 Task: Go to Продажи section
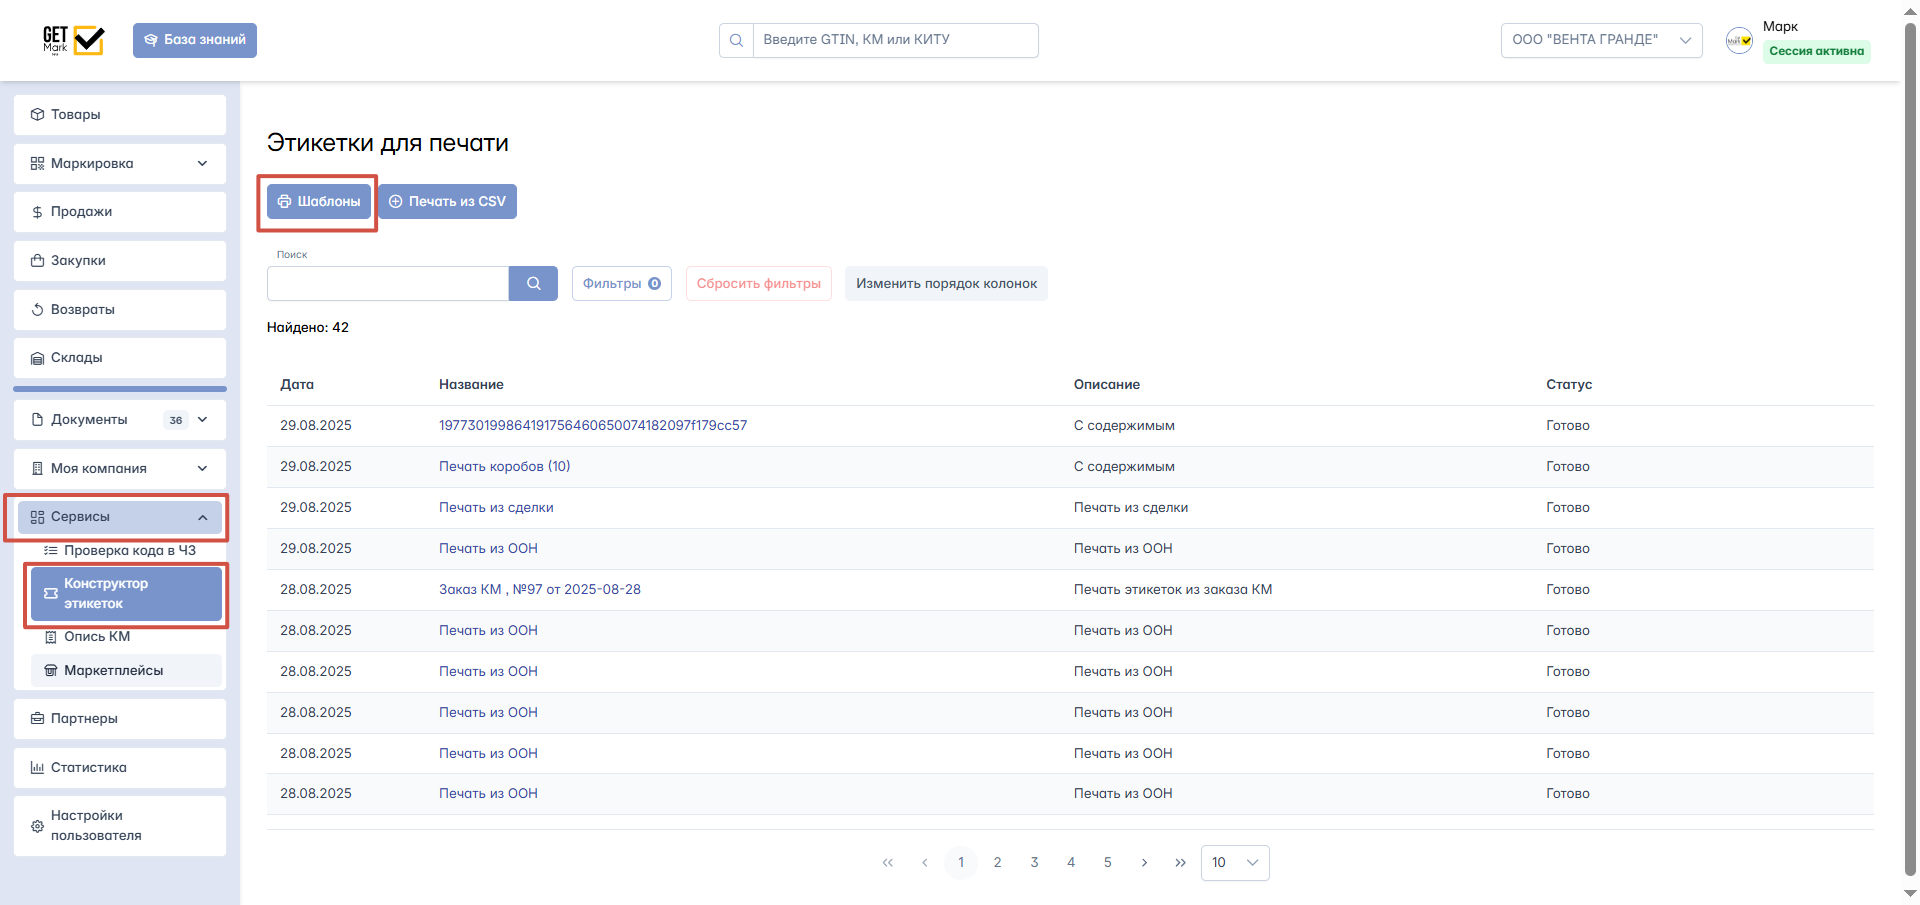click(120, 212)
